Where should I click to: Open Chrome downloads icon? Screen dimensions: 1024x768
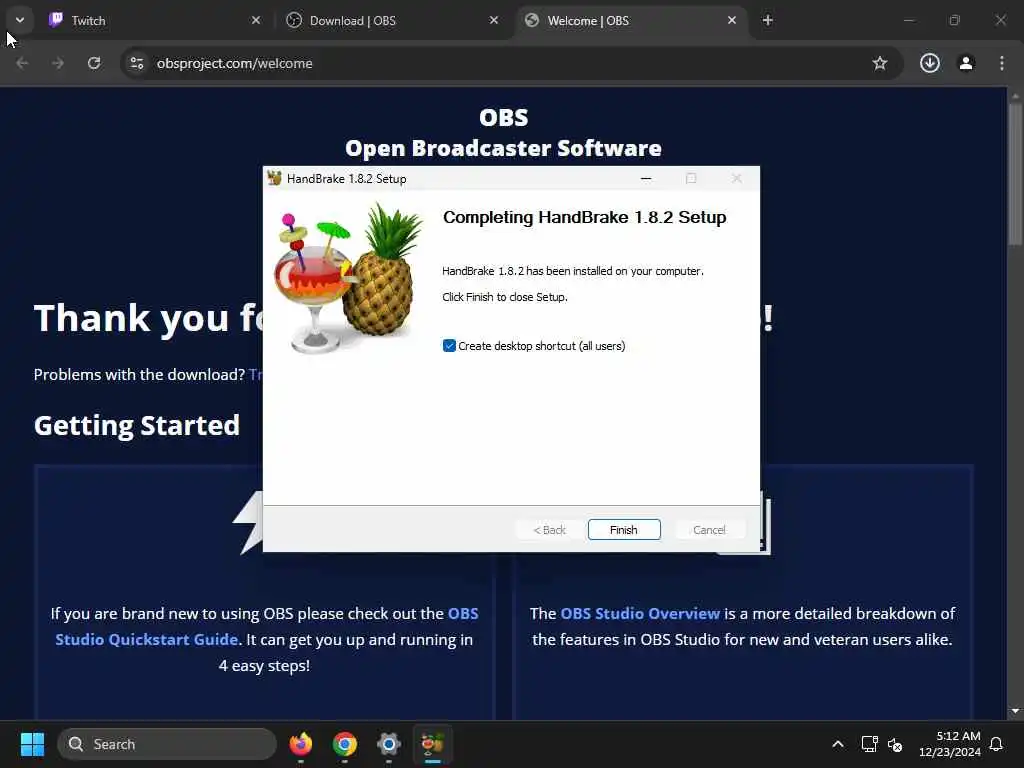coord(930,63)
